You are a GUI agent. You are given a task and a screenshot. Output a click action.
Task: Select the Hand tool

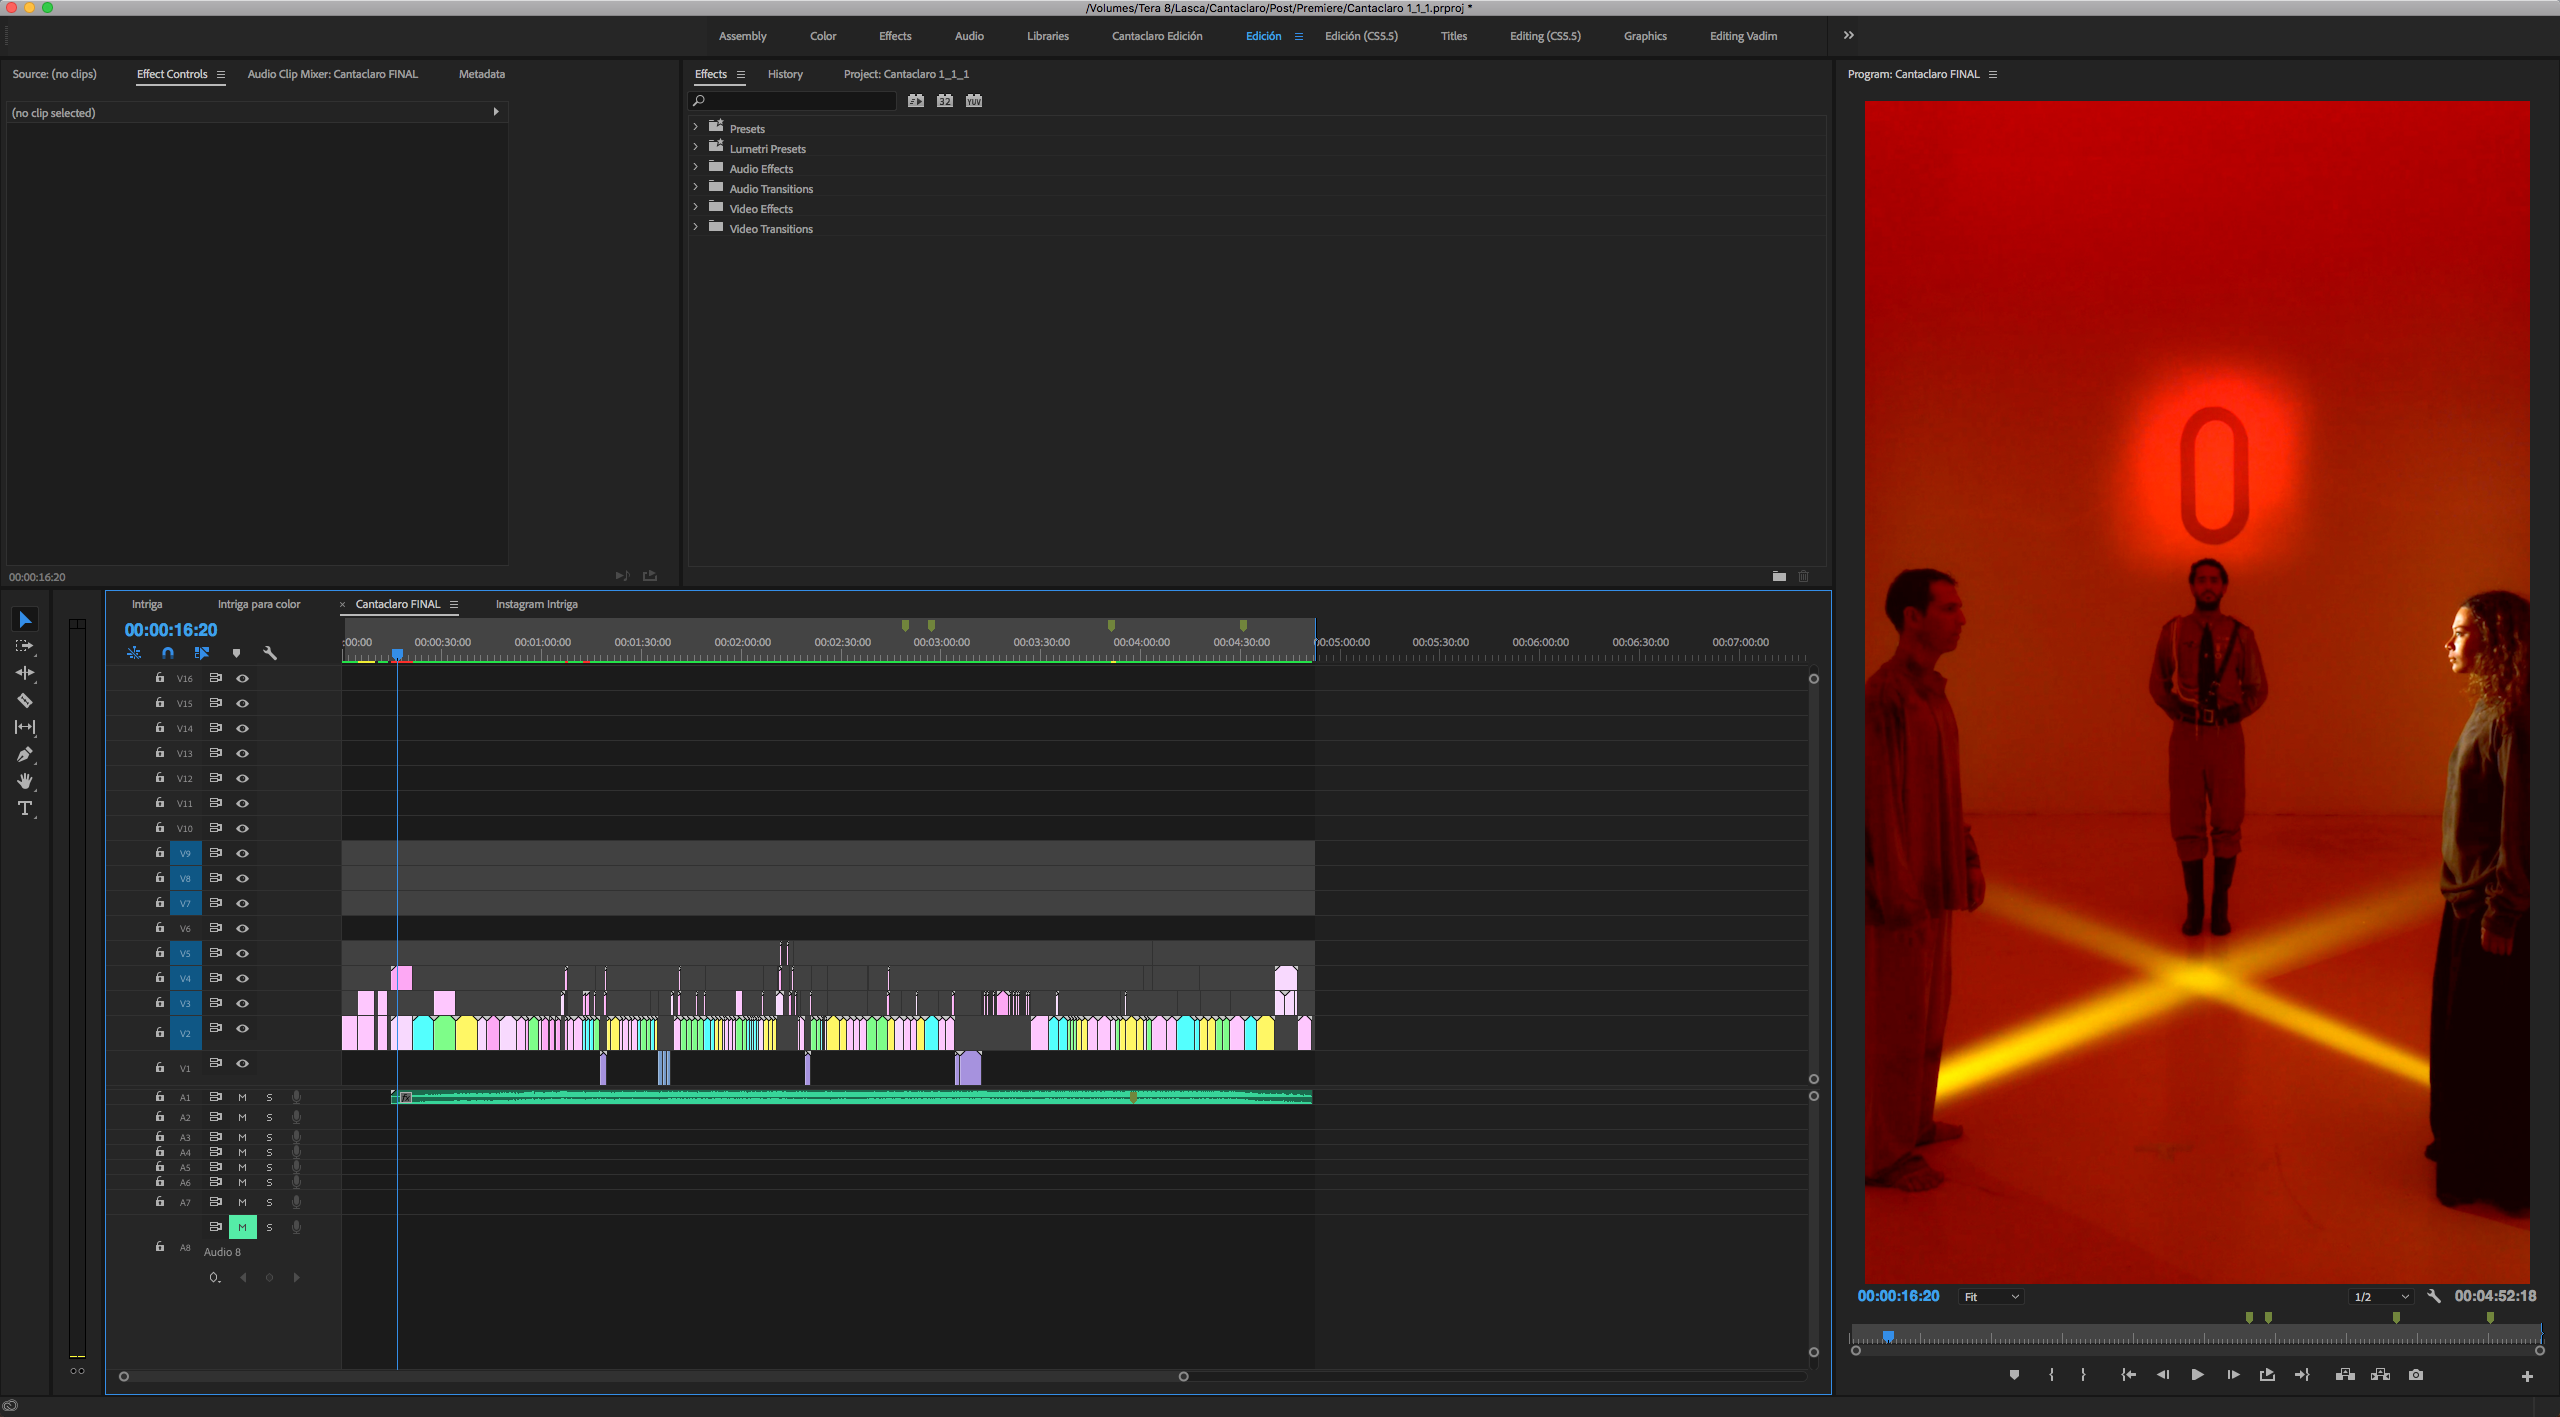(x=25, y=781)
